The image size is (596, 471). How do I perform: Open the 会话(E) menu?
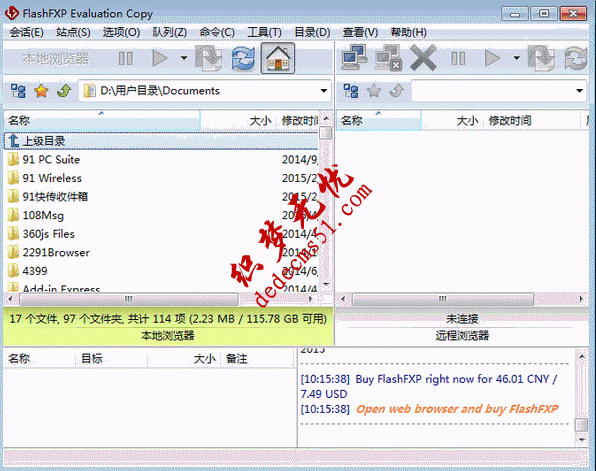(26, 32)
